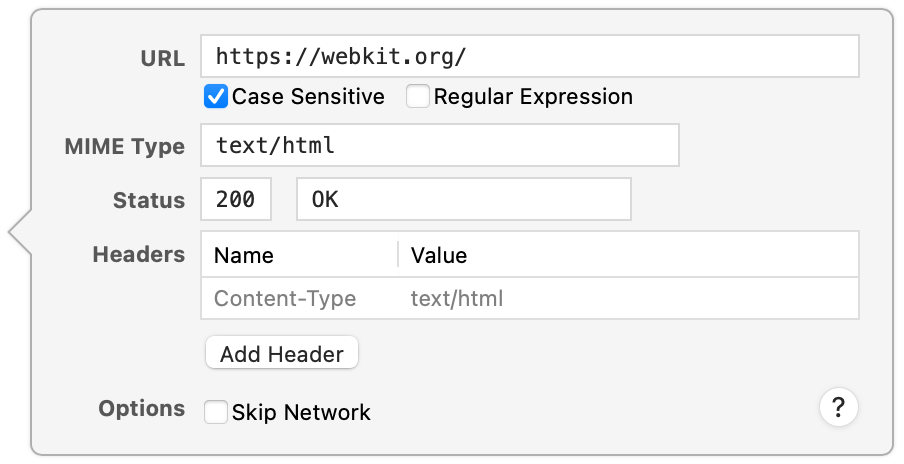Click the URL label
The image size is (904, 464).
[162, 58]
